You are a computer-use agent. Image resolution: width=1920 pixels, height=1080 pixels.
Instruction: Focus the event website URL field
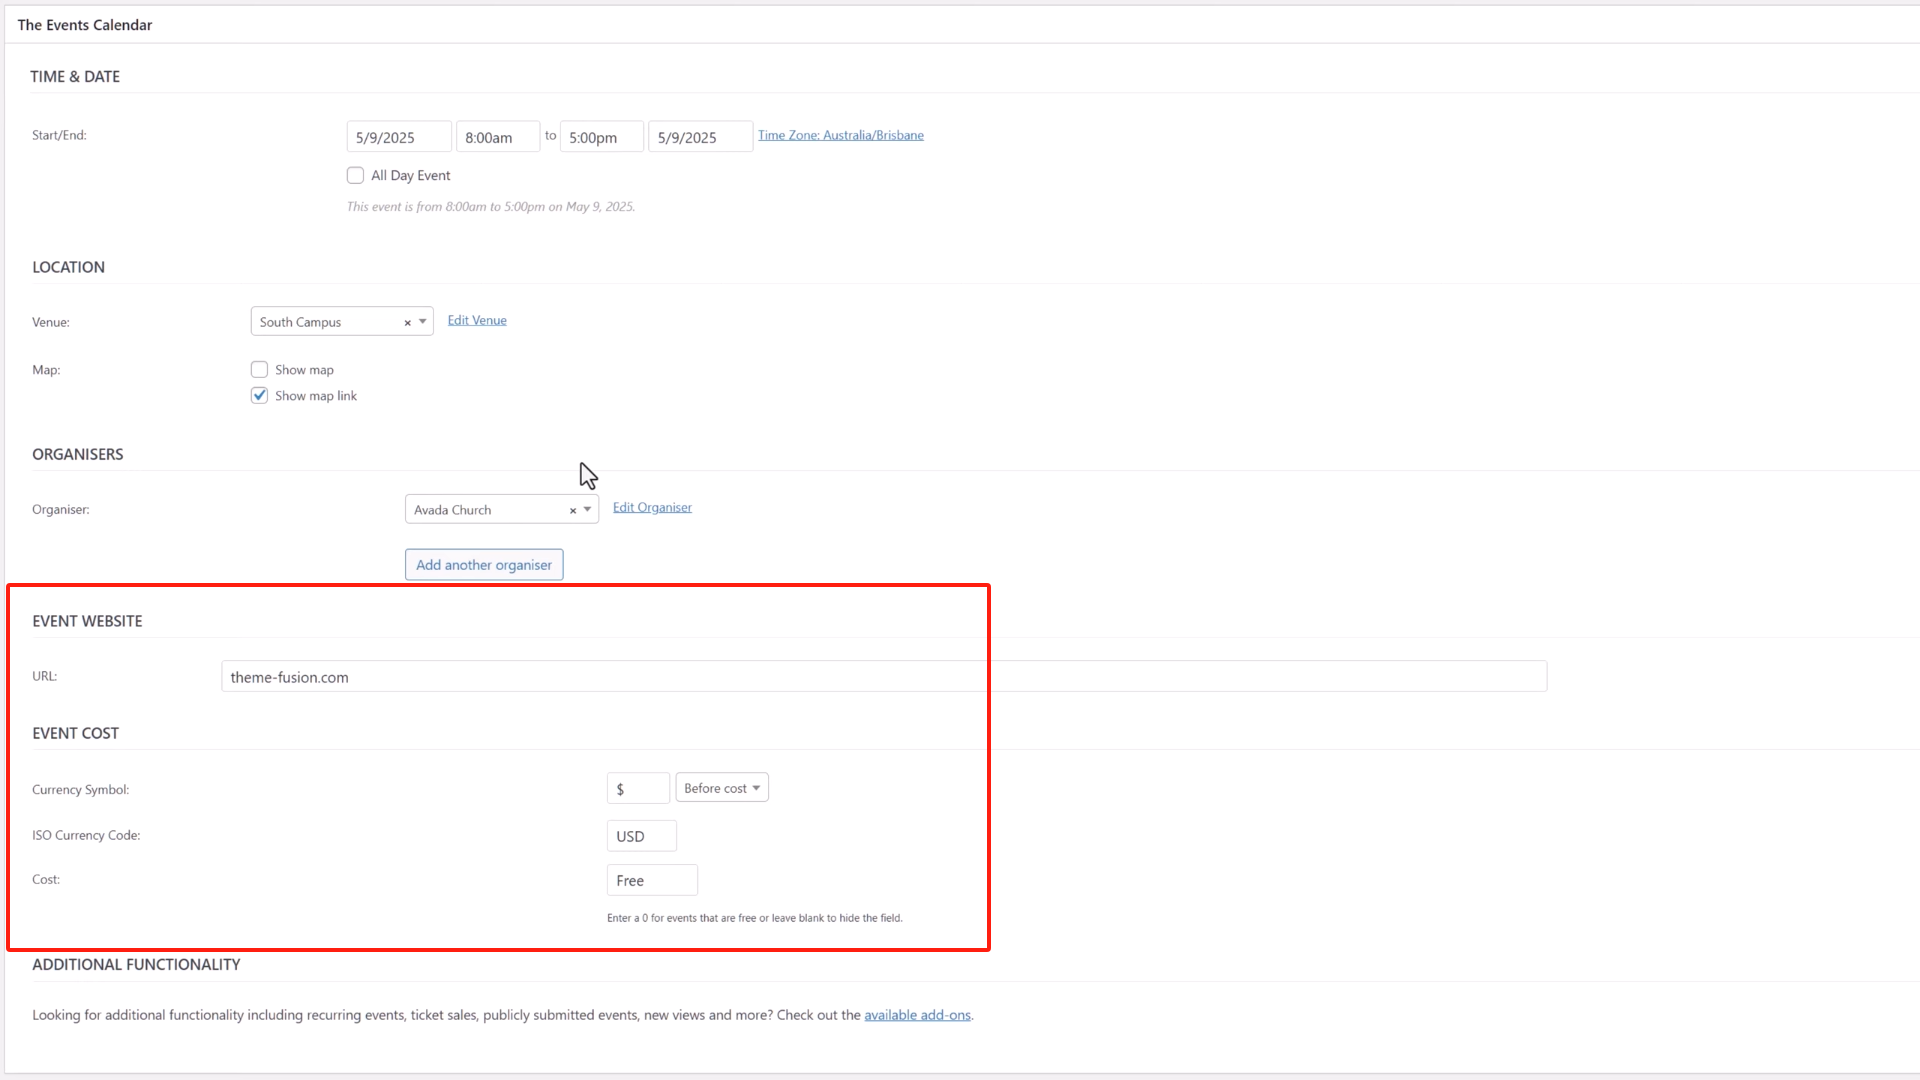click(x=883, y=677)
